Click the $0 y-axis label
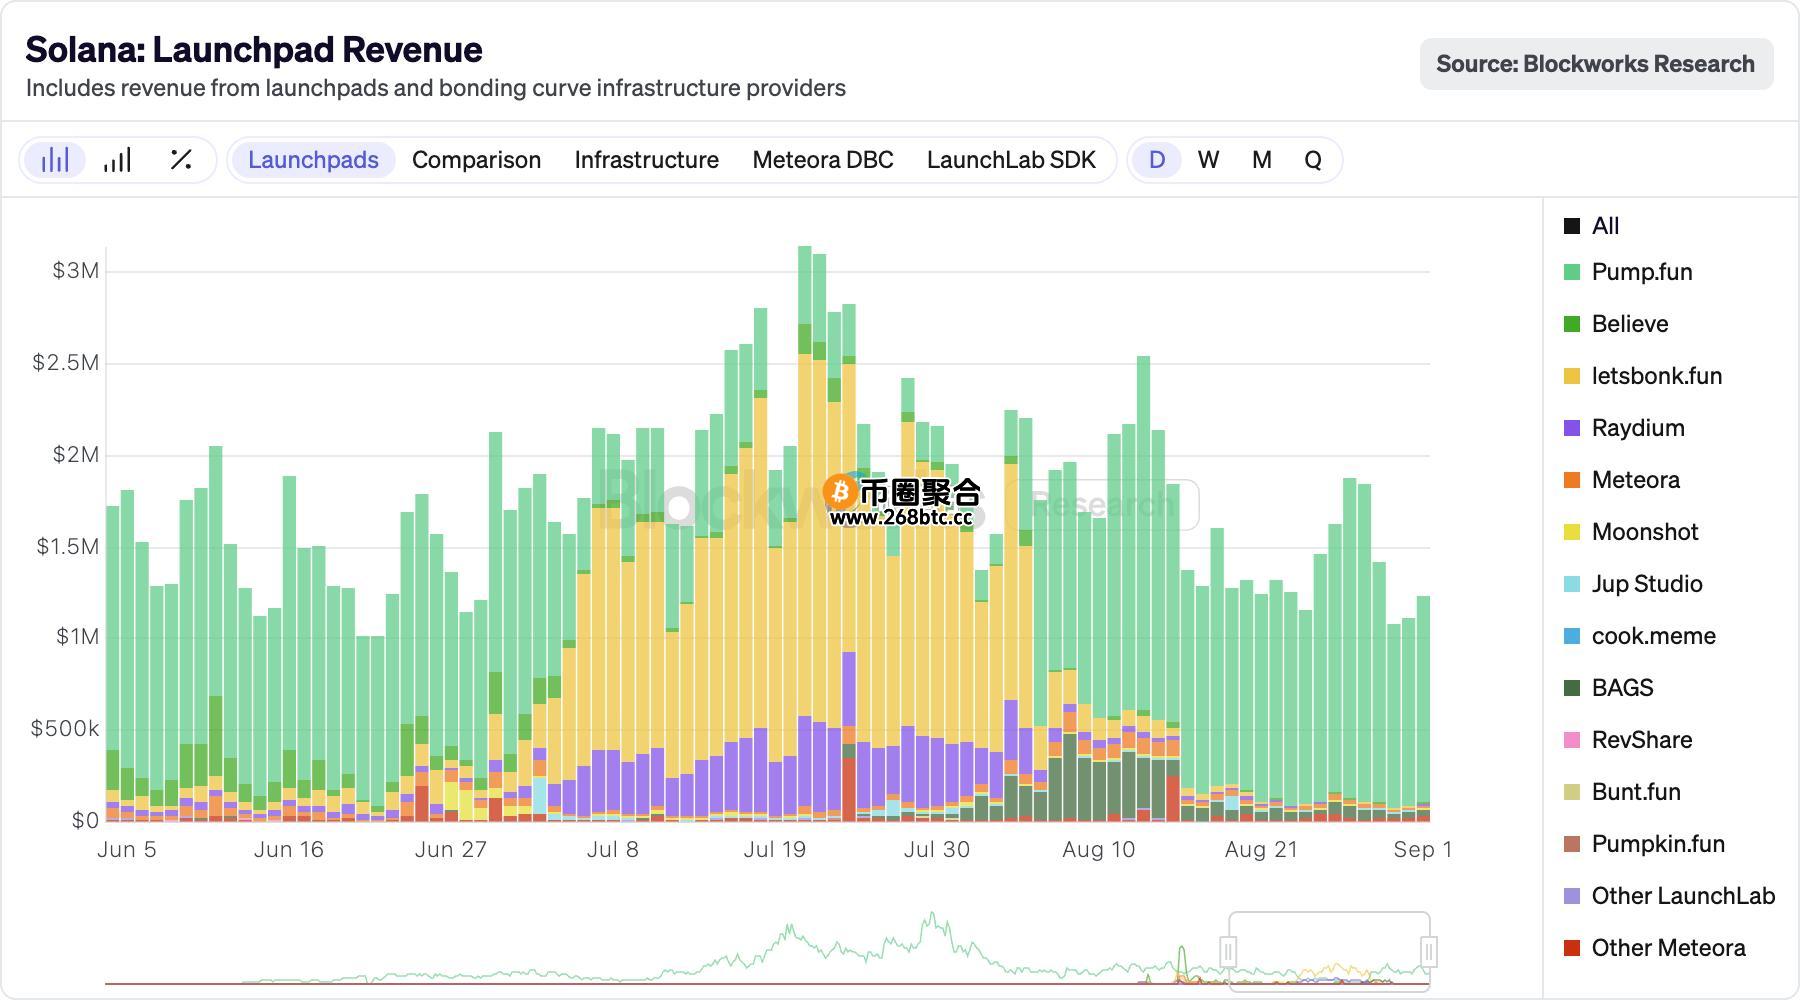The image size is (1800, 1000). 85,821
